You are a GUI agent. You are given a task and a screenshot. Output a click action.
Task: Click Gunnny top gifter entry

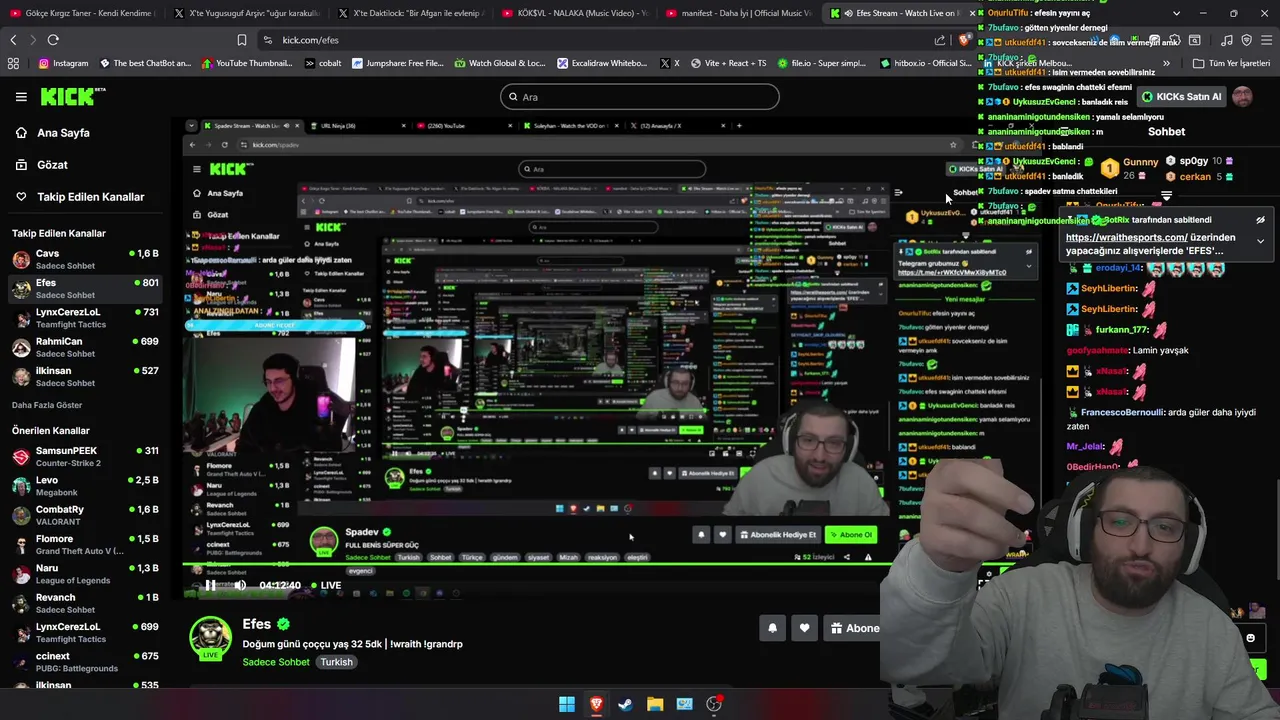pyautogui.click(x=1129, y=168)
